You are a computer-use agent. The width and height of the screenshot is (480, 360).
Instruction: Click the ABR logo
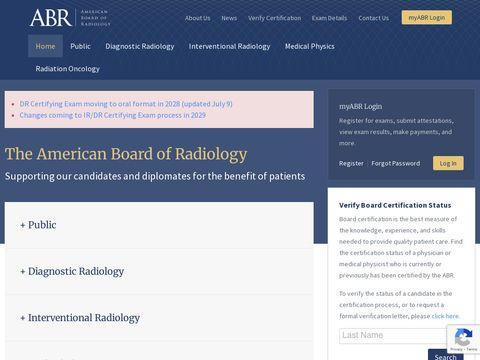[x=70, y=18]
